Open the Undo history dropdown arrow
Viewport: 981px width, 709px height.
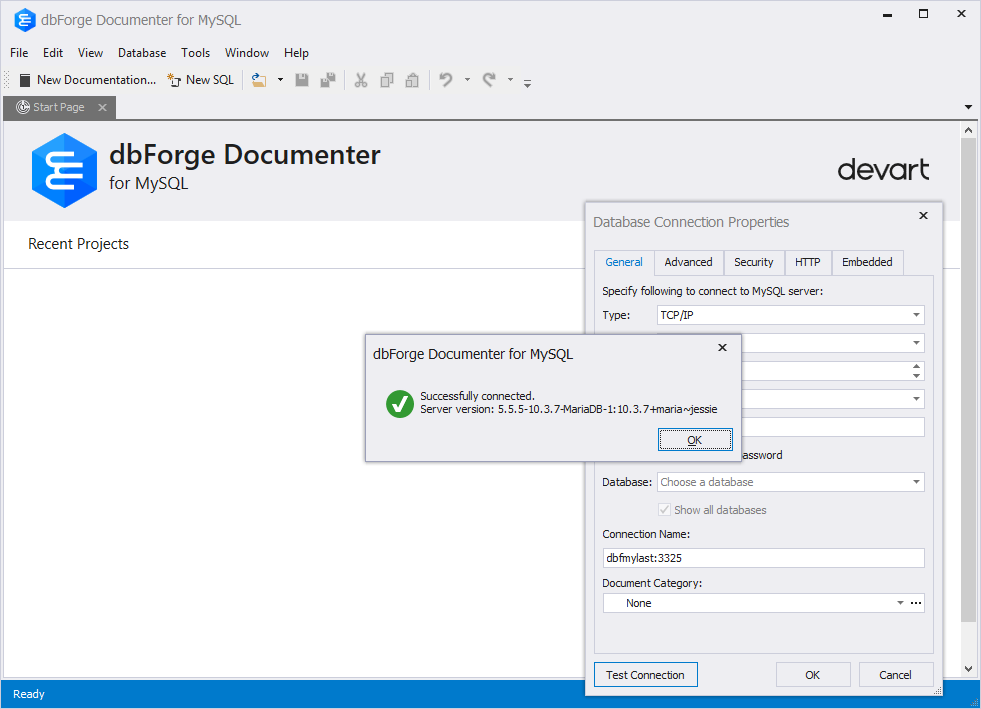467,80
